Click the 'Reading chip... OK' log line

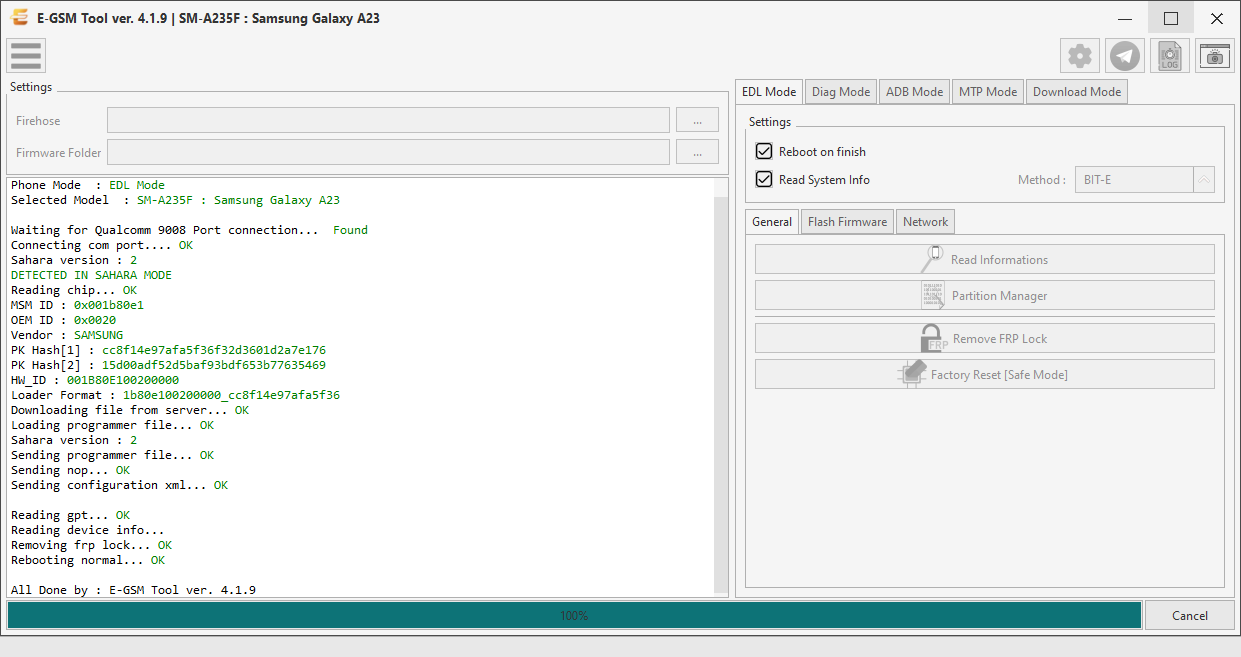pyautogui.click(x=74, y=290)
